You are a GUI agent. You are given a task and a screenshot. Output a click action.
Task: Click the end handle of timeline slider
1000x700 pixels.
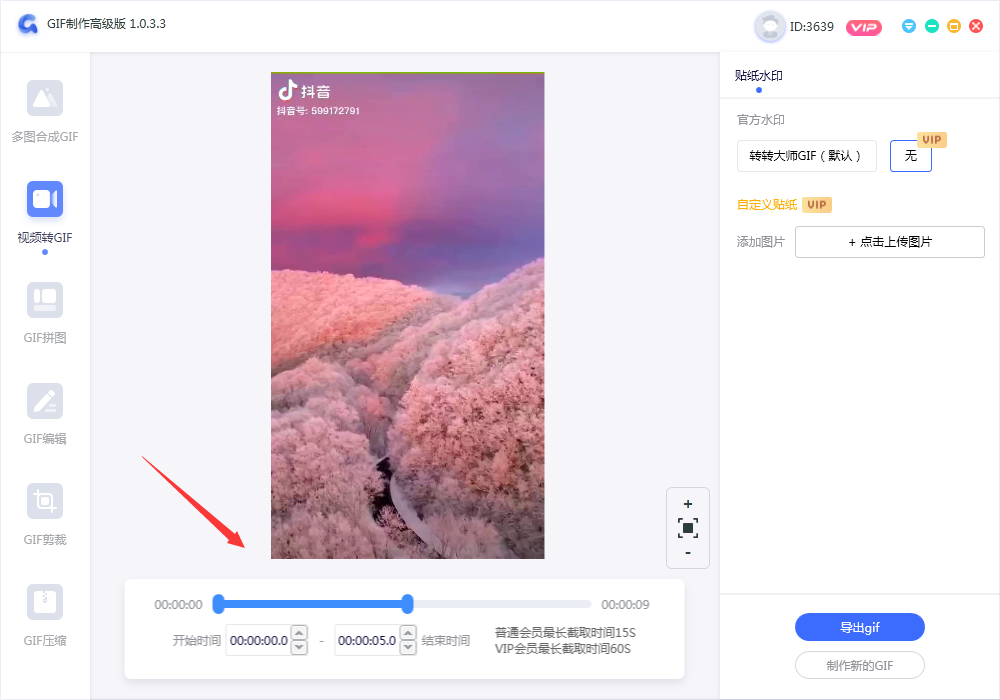tap(407, 603)
